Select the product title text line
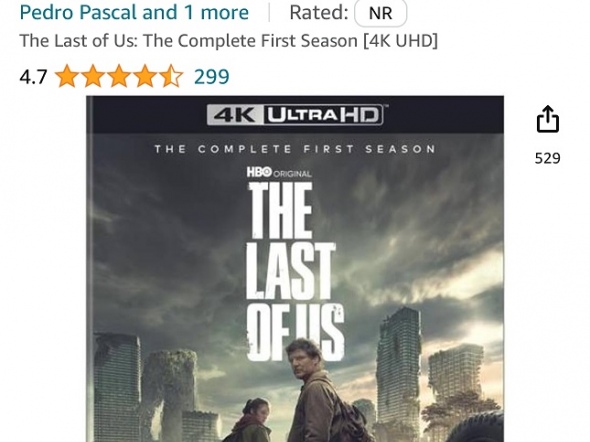590x442 pixels. pos(229,41)
